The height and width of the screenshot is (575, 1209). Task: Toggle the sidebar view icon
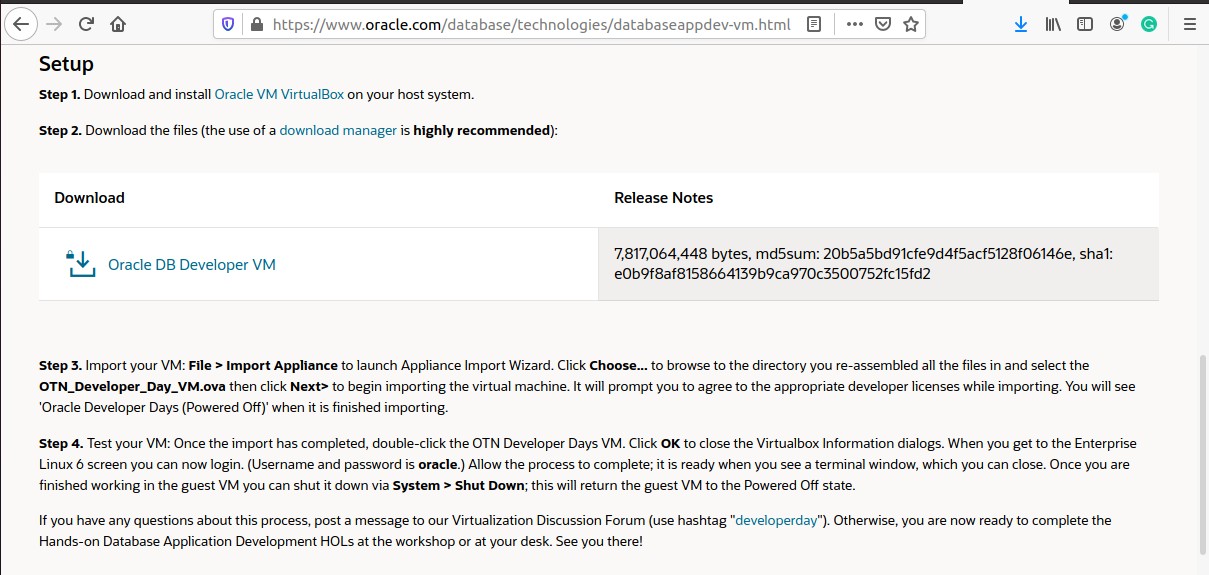coord(1085,24)
